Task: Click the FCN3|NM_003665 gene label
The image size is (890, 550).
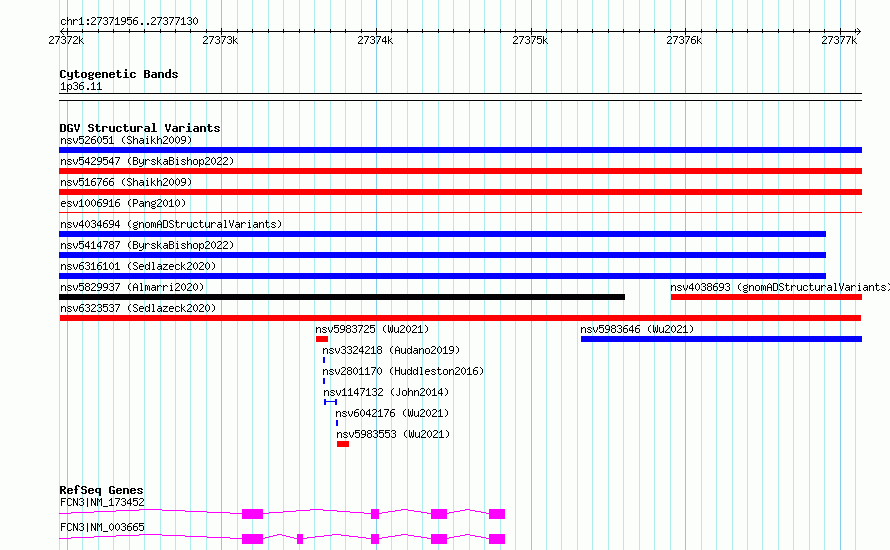Action: [102, 527]
